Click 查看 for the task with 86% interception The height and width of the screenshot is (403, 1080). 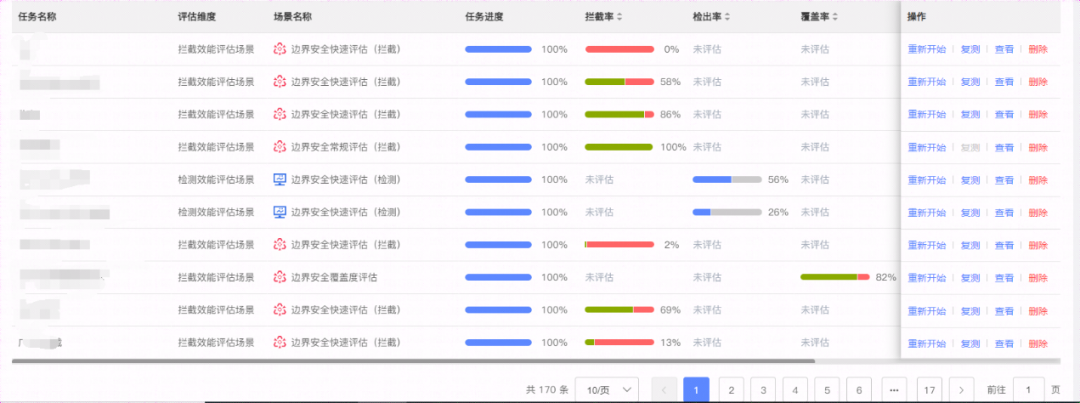[x=1003, y=115]
